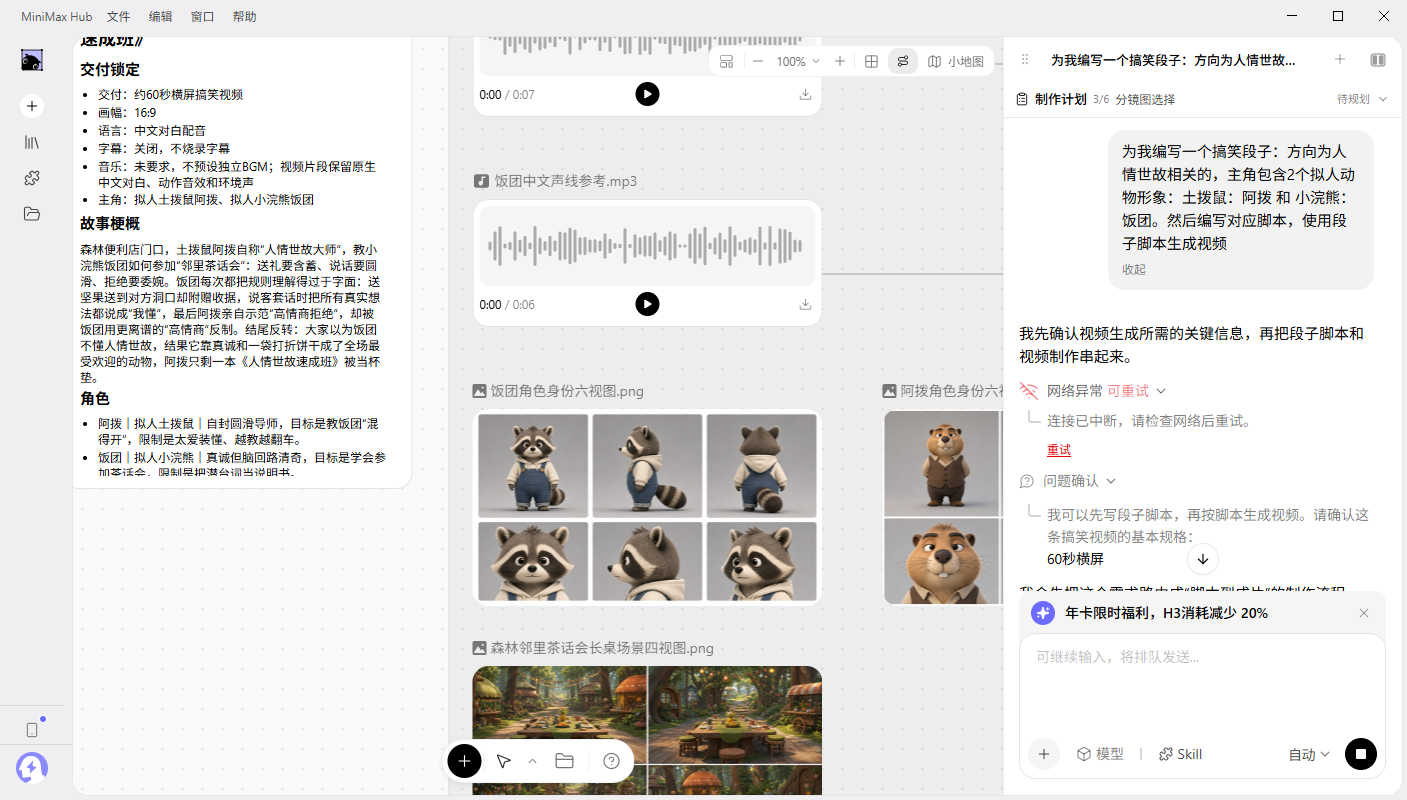Zoom in the canvas with the plus icon
This screenshot has width=1407, height=800.
(x=840, y=61)
